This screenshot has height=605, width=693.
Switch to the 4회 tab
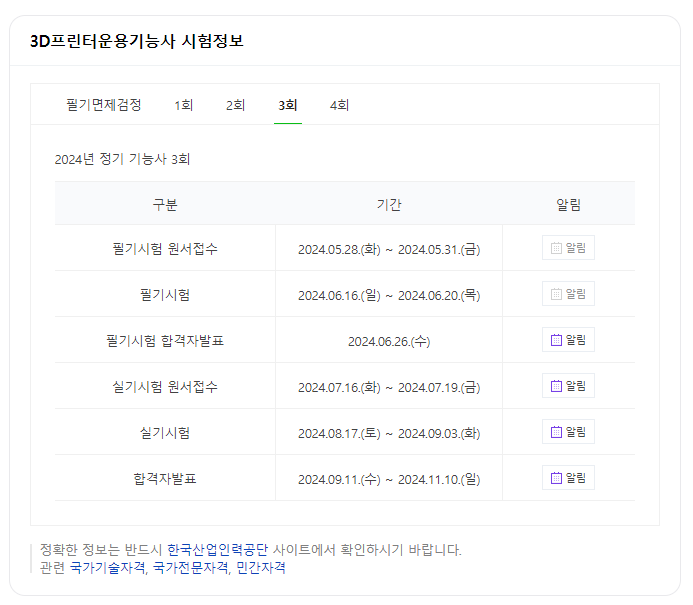pos(339,105)
